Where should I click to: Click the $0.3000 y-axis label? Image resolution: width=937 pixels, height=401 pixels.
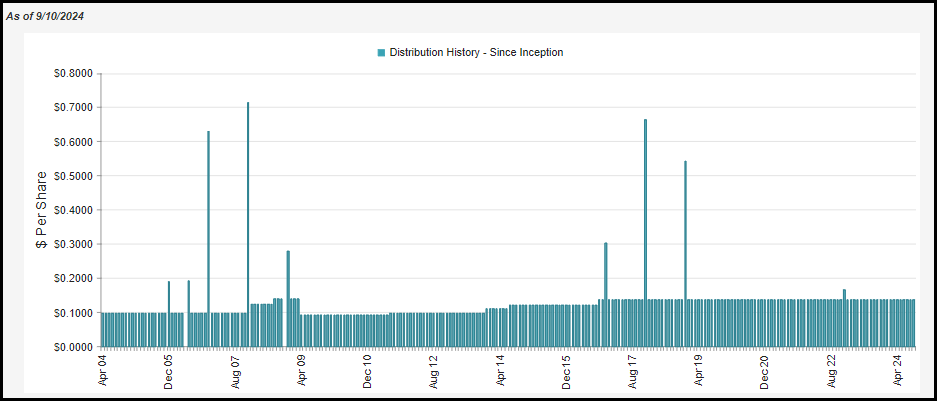(75, 244)
